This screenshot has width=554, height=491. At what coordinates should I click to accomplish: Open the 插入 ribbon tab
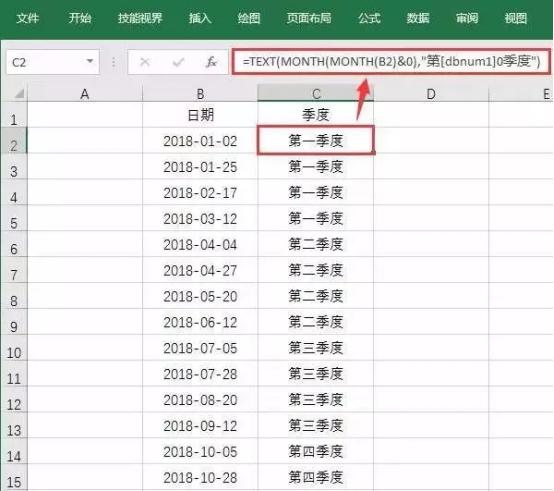coord(200,18)
